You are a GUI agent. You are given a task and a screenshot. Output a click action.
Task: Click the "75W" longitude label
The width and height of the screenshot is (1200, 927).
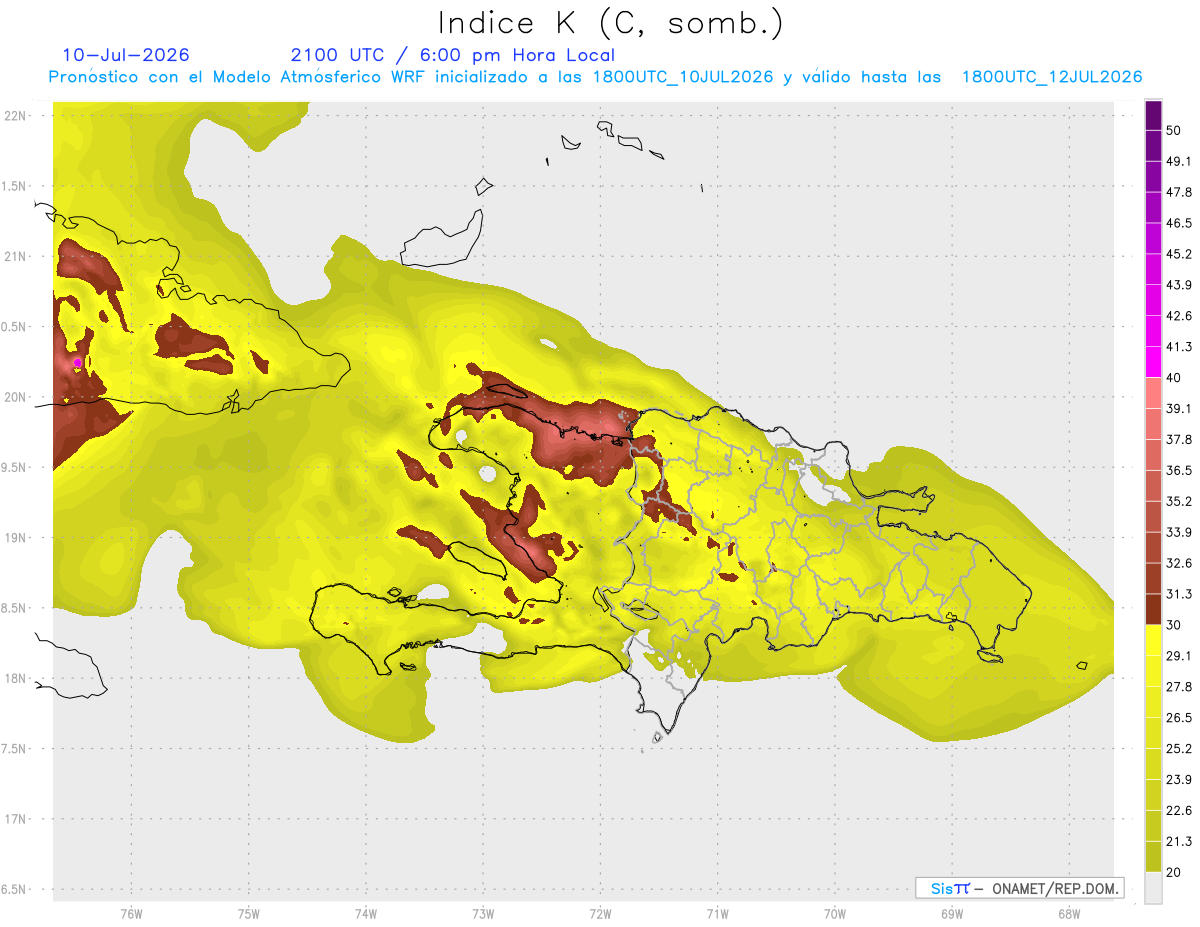coord(248,914)
